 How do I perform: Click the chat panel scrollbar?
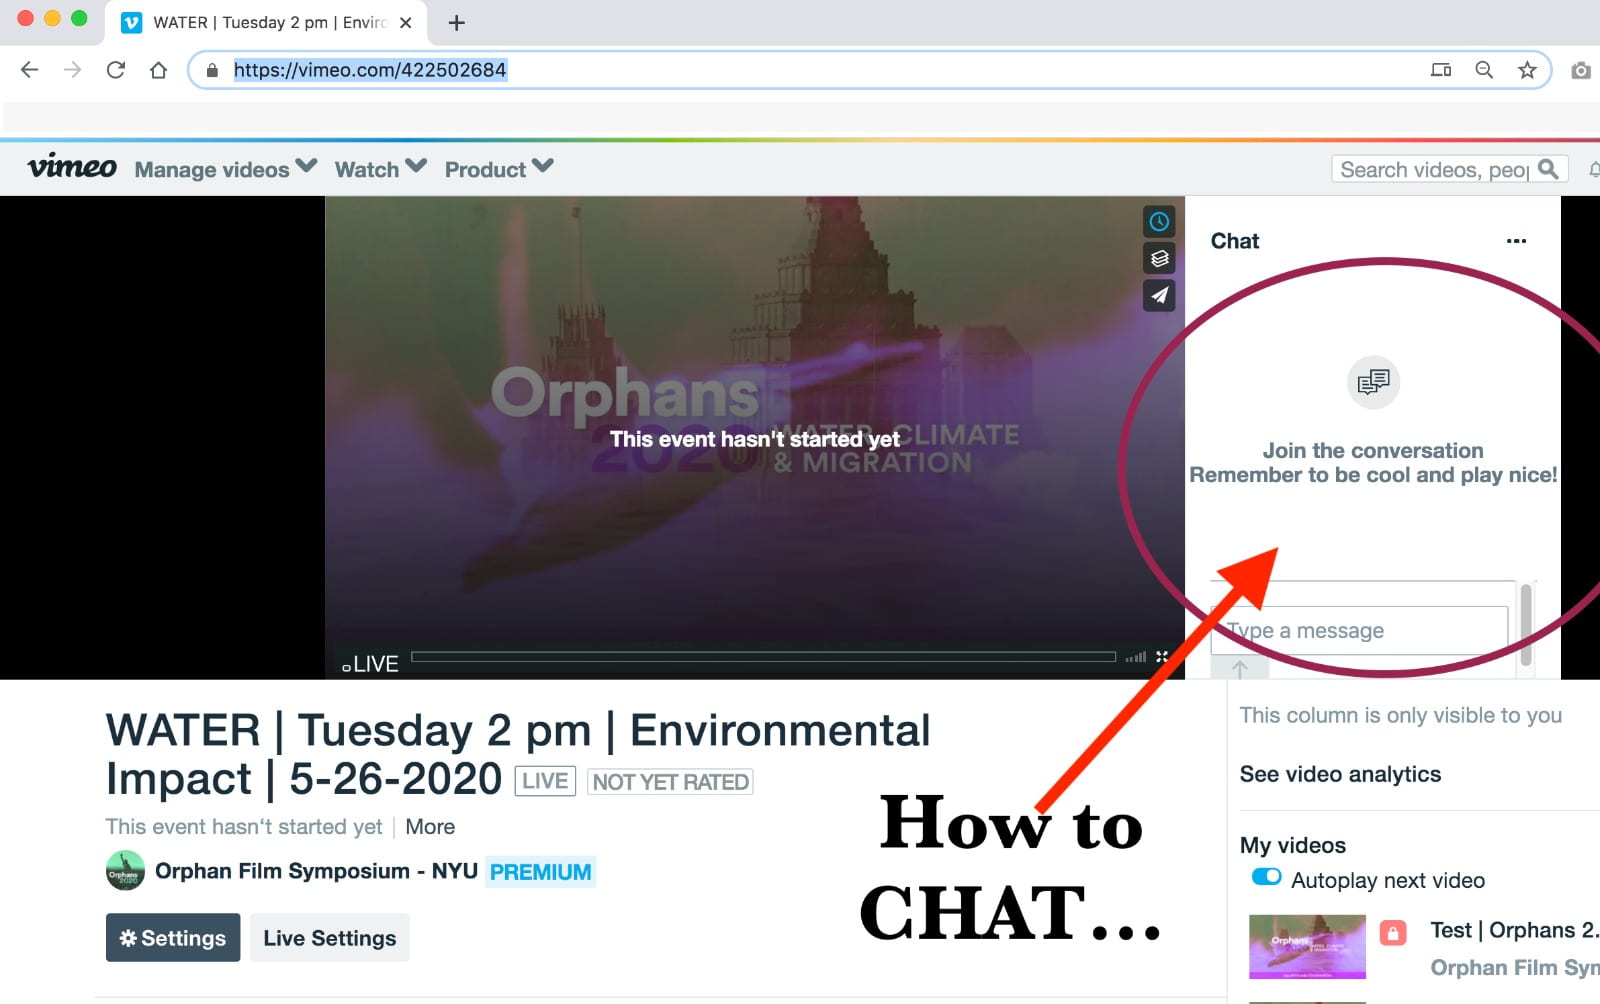(1526, 626)
